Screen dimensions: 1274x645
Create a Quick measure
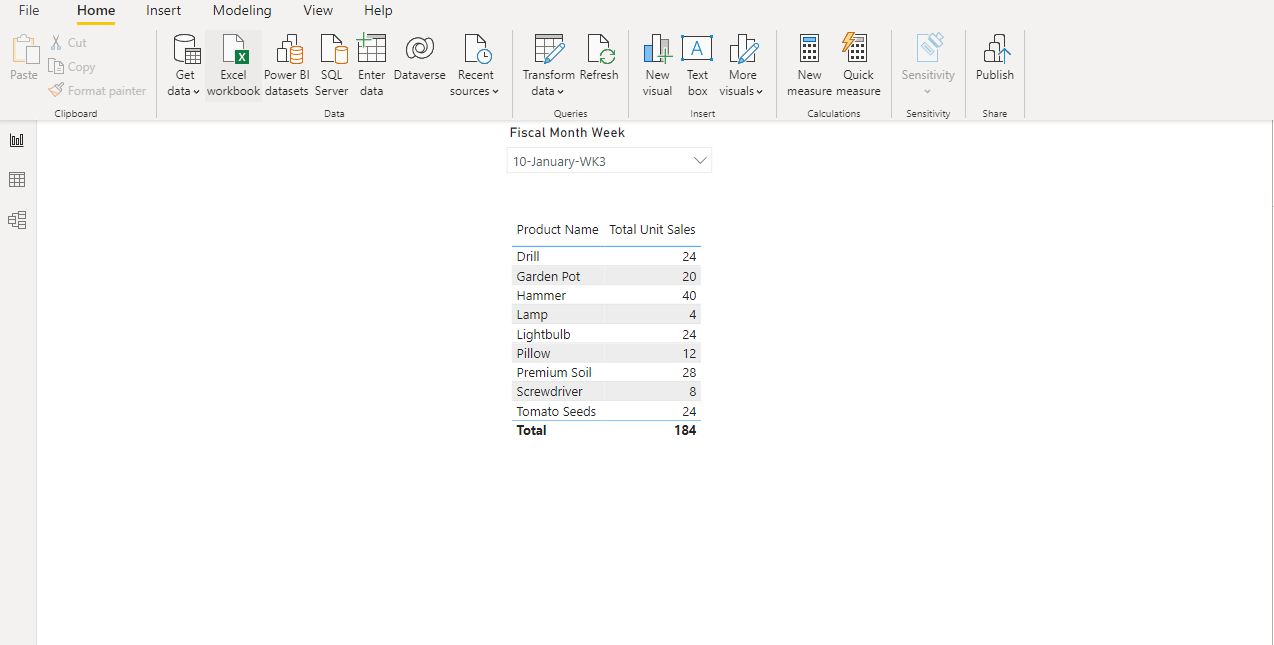tap(858, 66)
